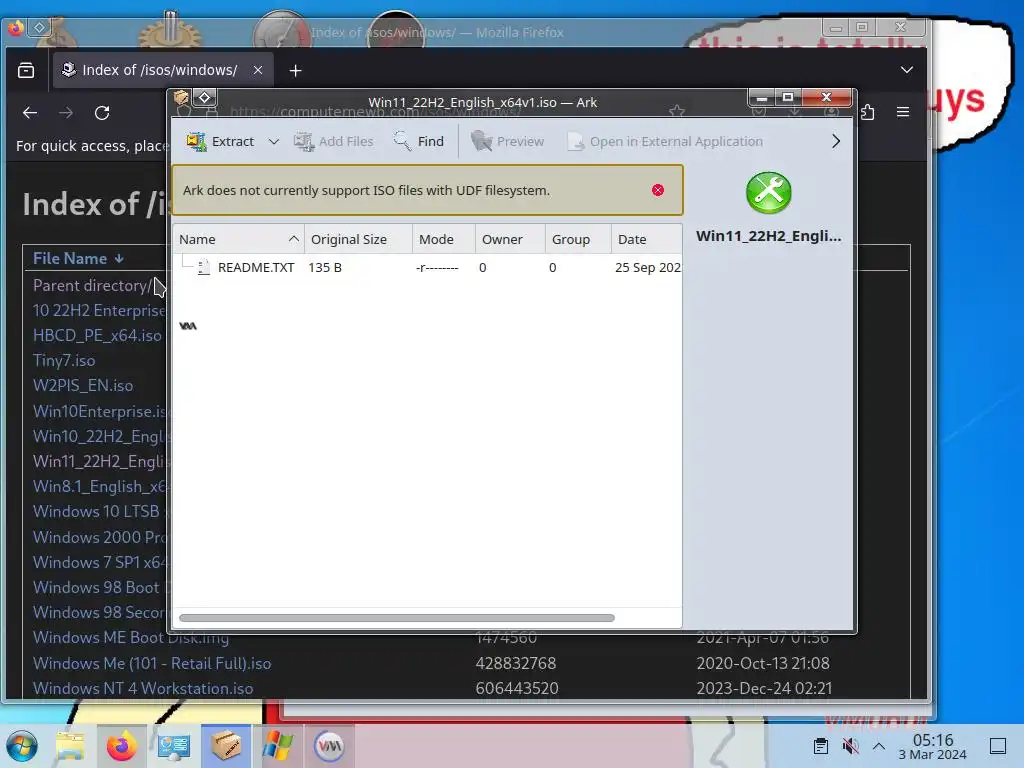
Task: Click the Ark window menu icon in titlebar
Action: (181, 98)
